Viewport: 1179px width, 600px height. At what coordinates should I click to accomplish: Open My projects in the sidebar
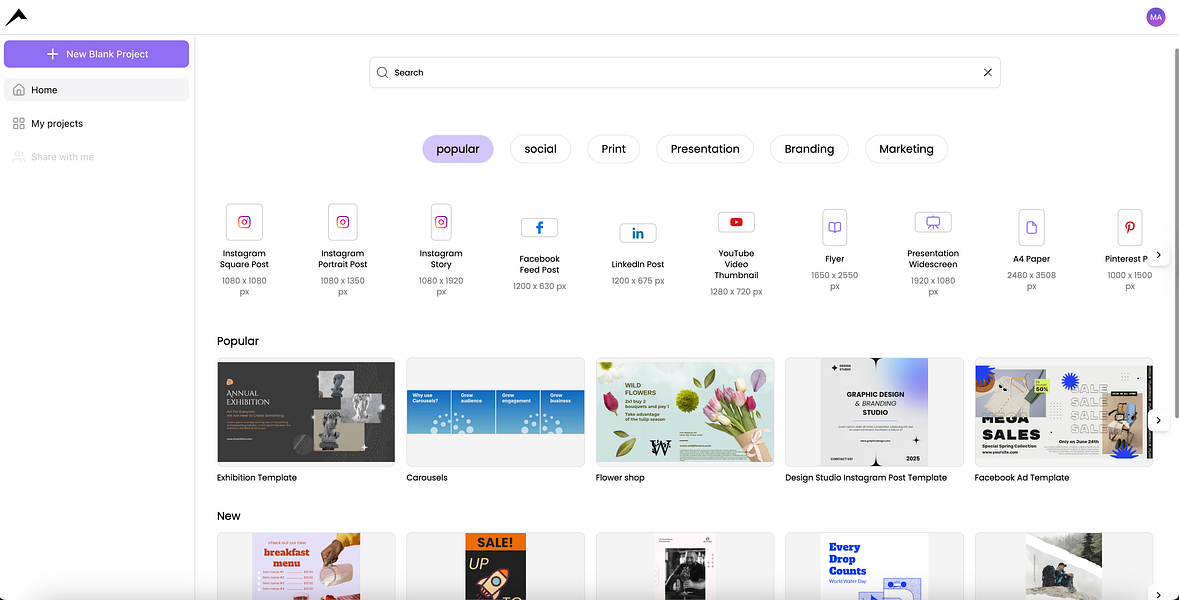click(x=96, y=123)
